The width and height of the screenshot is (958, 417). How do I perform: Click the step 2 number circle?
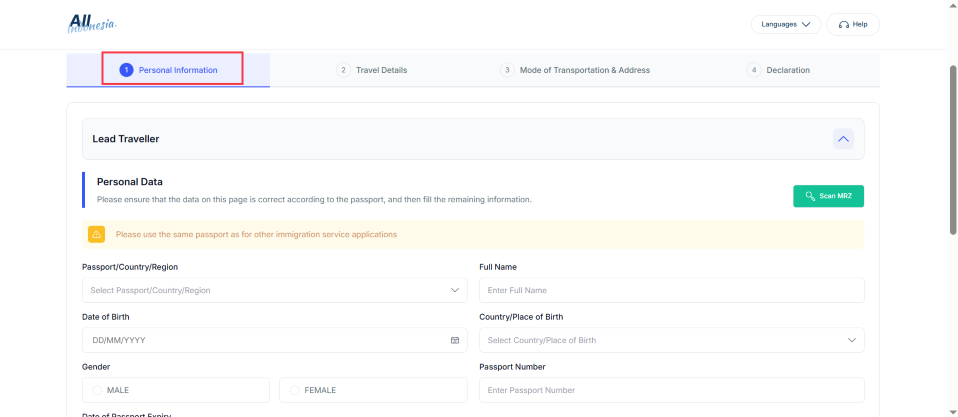343,70
